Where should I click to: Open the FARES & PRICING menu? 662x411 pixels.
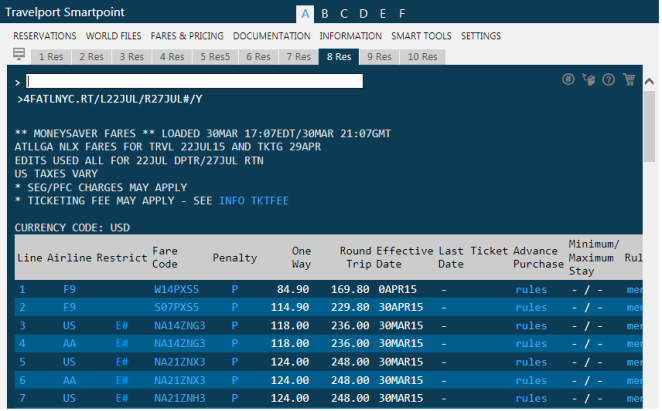coord(187,36)
